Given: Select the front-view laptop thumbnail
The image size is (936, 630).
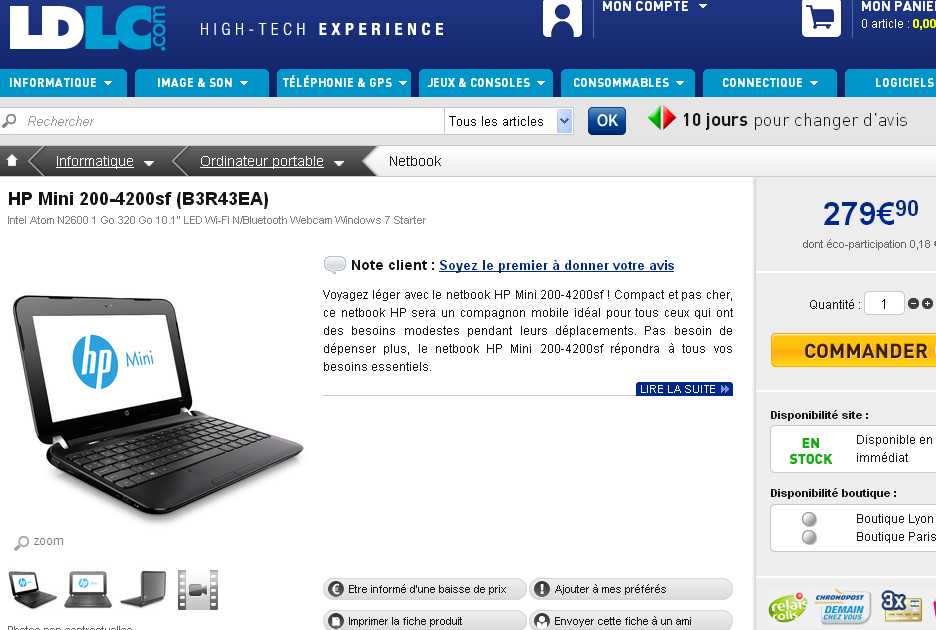Looking at the screenshot, I should click(88, 589).
